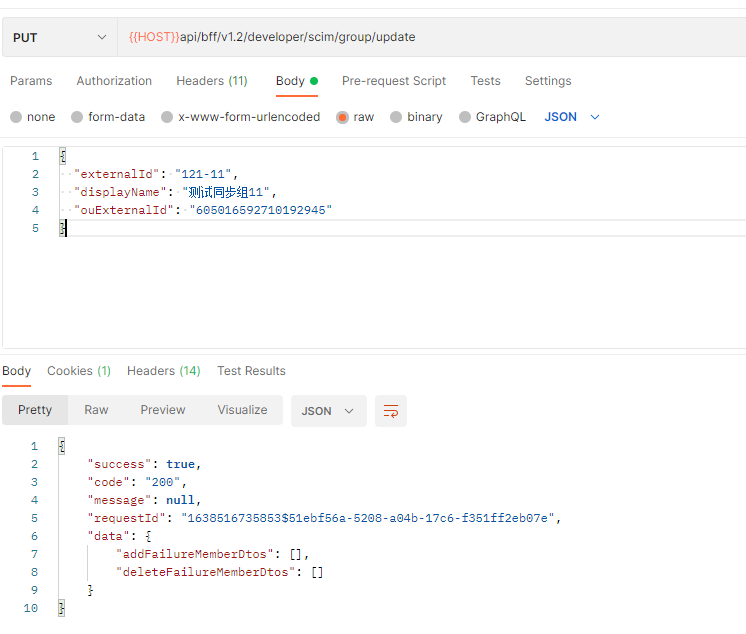Click the Visualize response button
Viewport: 746px width, 634px height.
click(242, 410)
